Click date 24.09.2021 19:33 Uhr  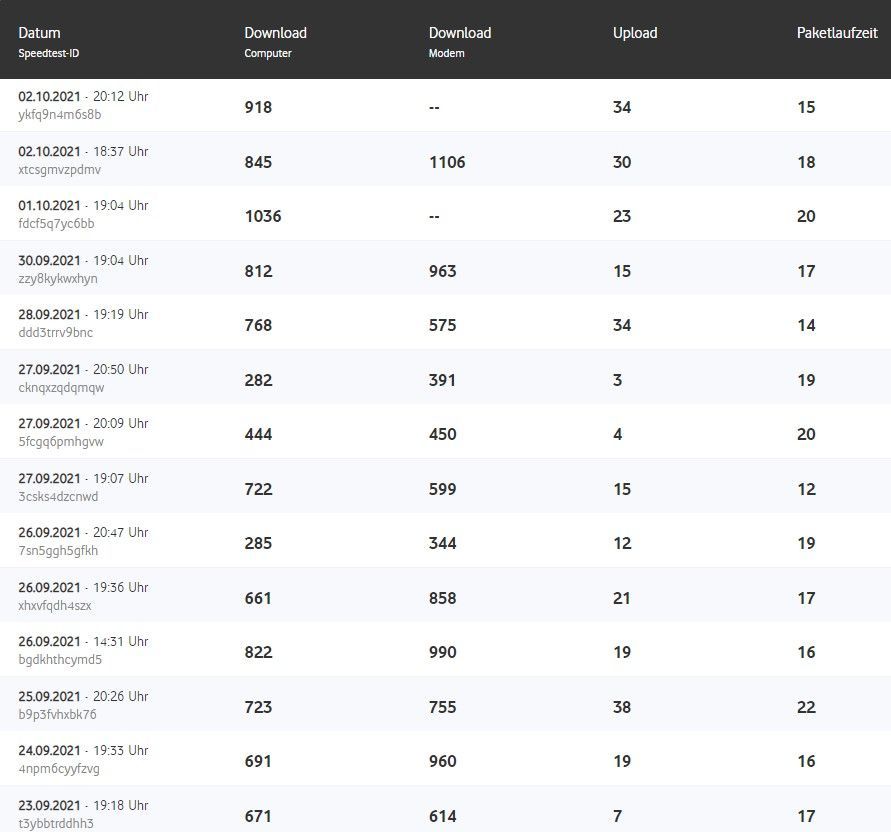(x=83, y=751)
